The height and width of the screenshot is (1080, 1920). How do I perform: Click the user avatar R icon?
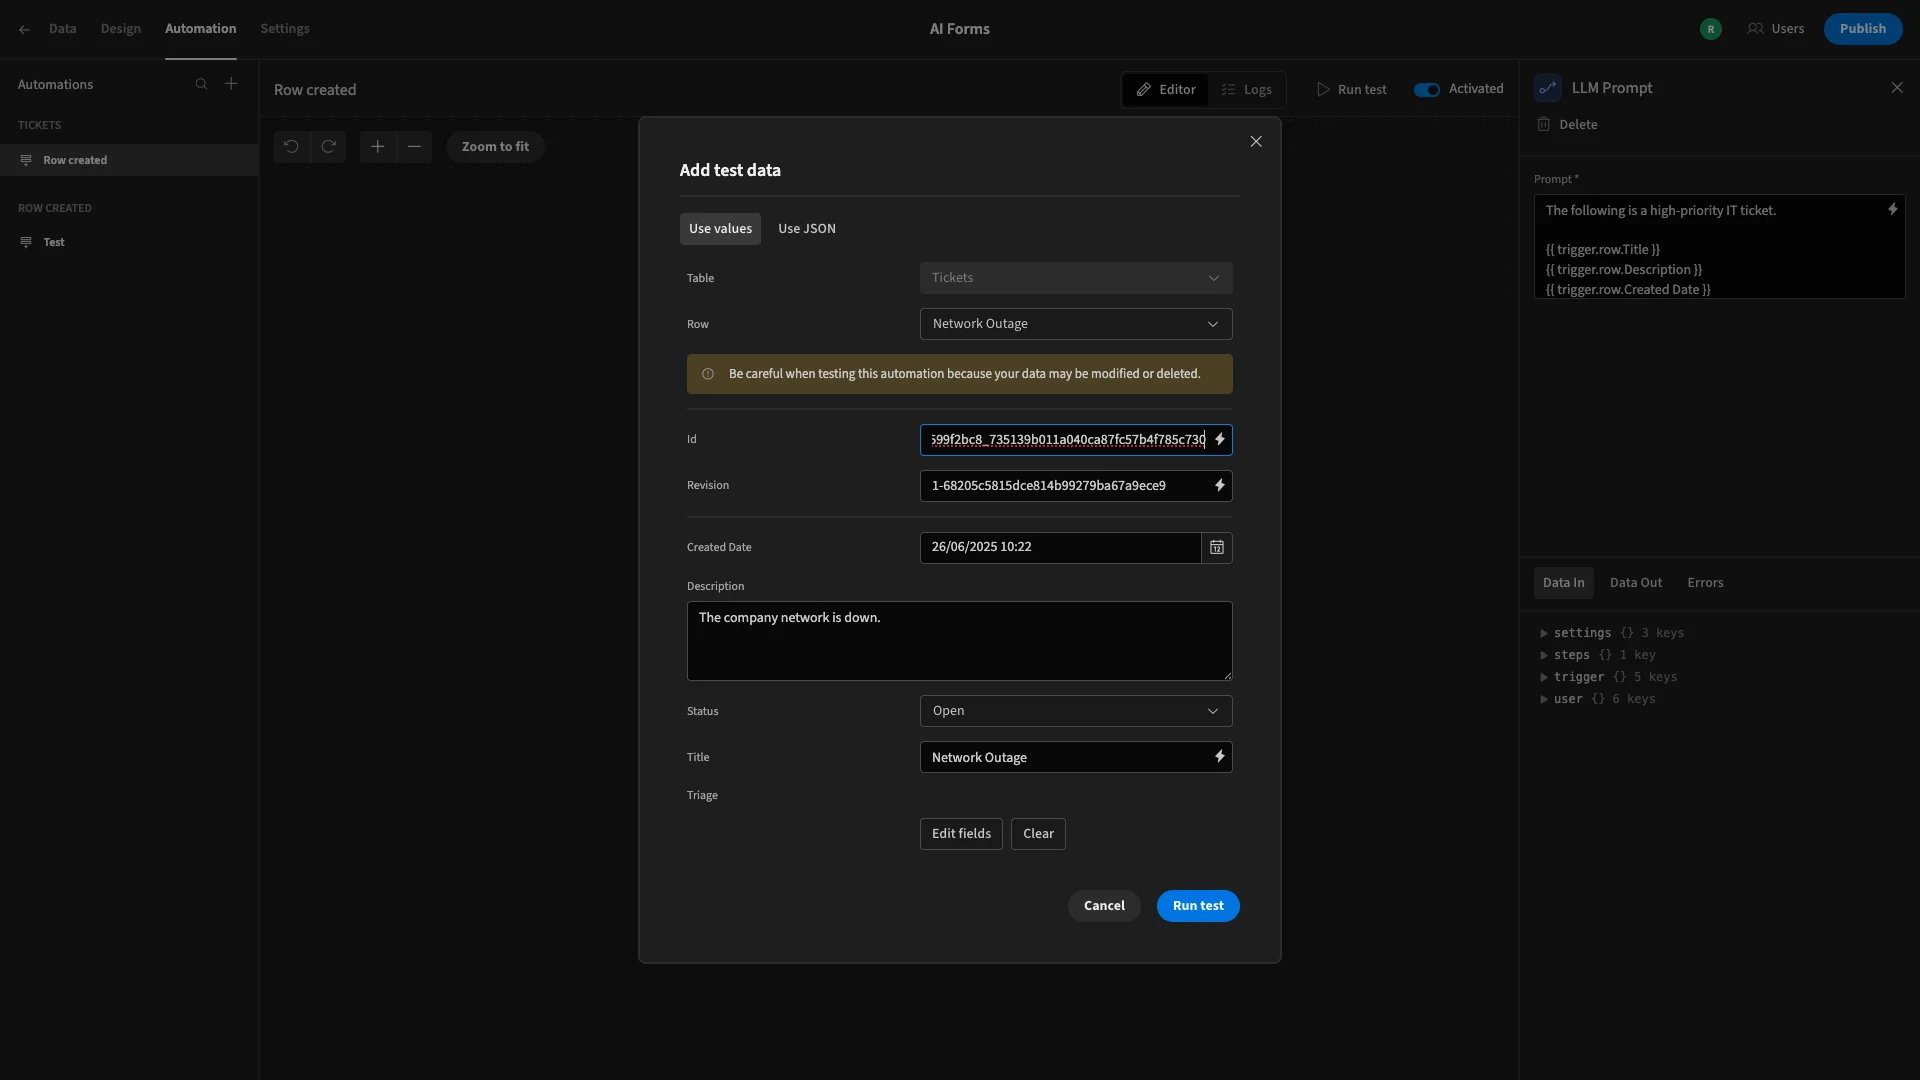[1711, 29]
